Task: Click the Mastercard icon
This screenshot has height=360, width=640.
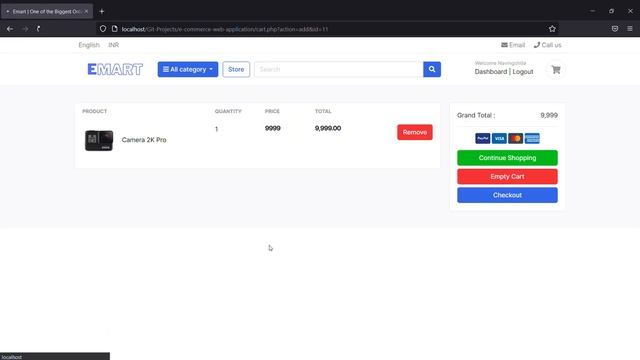Action: tap(516, 138)
